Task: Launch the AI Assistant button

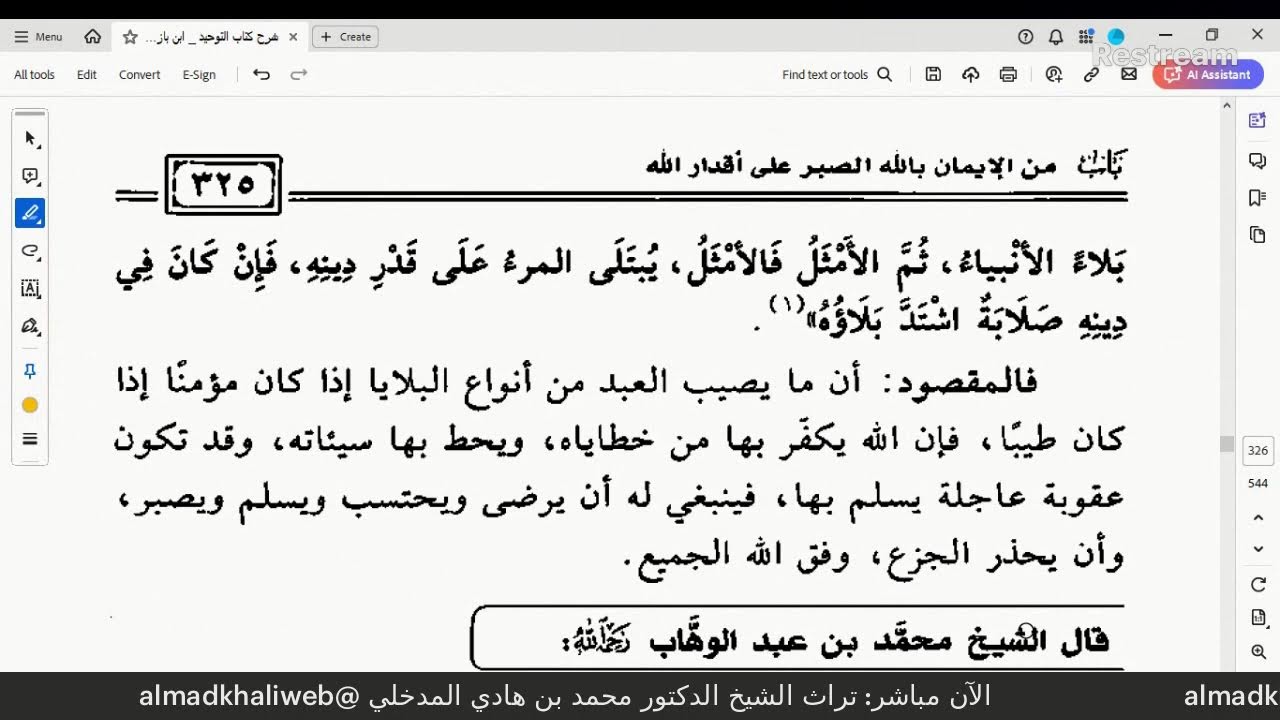Action: (x=1208, y=75)
